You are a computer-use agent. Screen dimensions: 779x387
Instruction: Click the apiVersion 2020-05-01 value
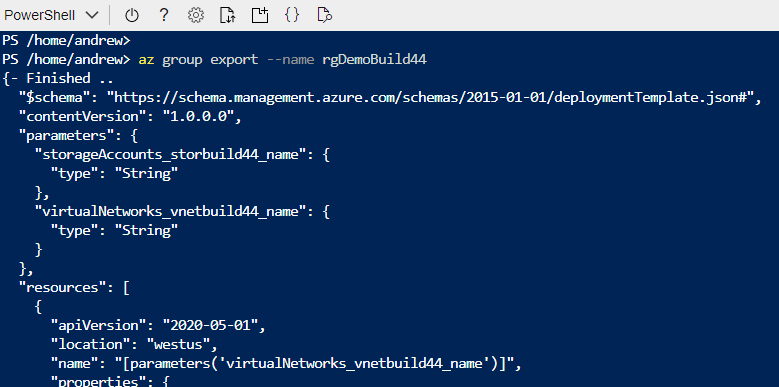(x=211, y=326)
